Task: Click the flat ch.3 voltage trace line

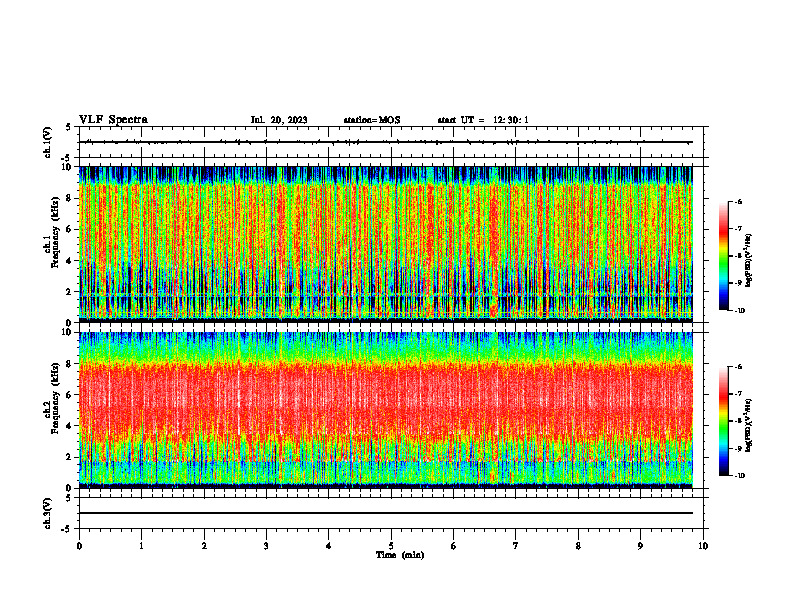Action: tap(386, 513)
